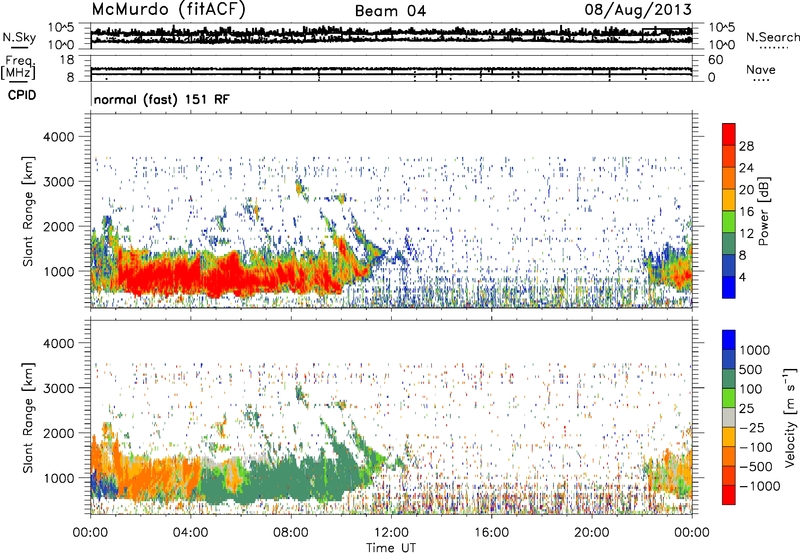Viewport: 800px width, 554px height.
Task: Click the "2000" tick on power panel
Action: pos(59,226)
